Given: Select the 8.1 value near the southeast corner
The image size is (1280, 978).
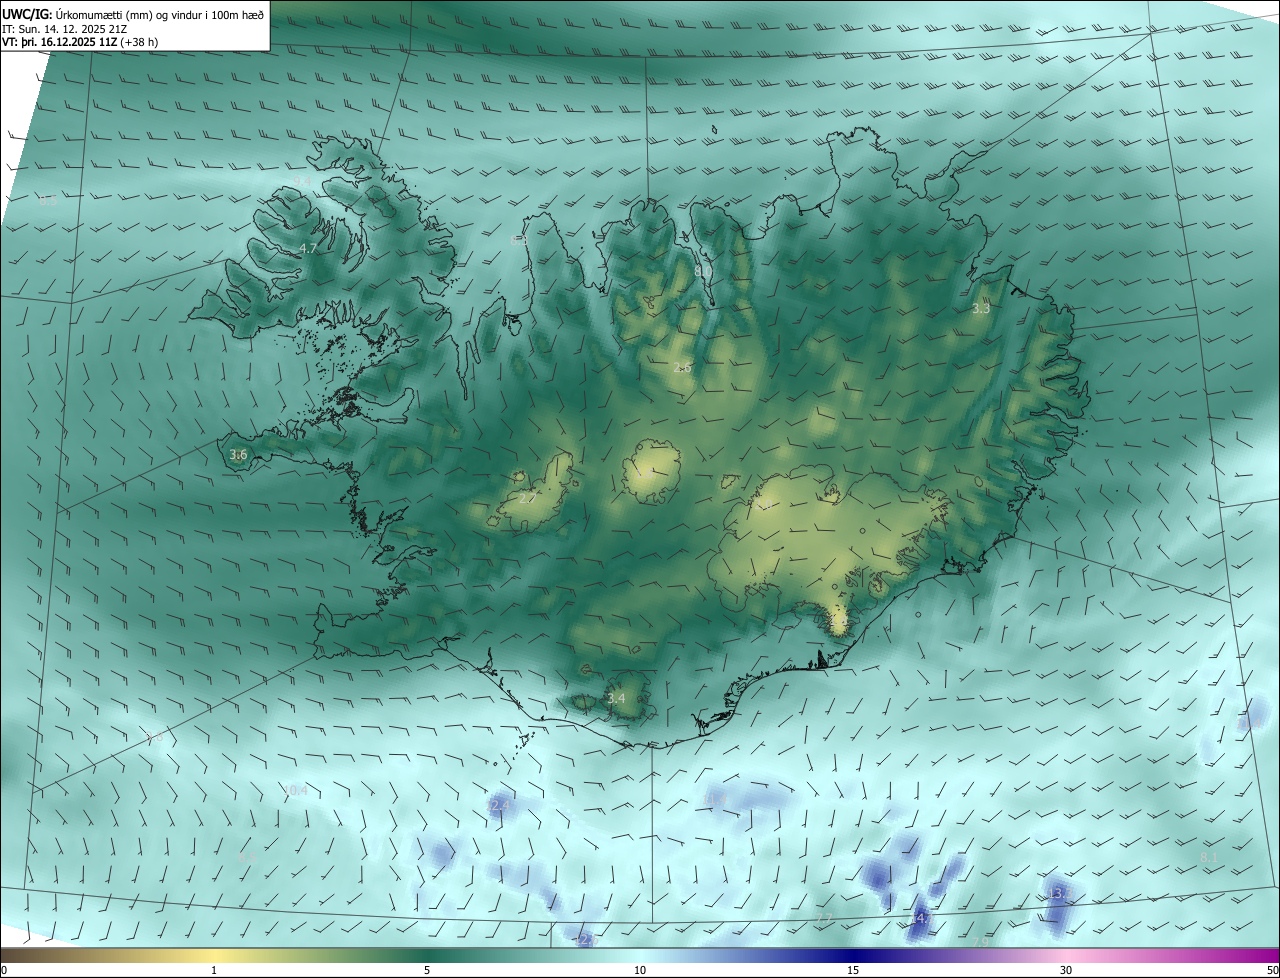Looking at the screenshot, I should (x=1209, y=858).
